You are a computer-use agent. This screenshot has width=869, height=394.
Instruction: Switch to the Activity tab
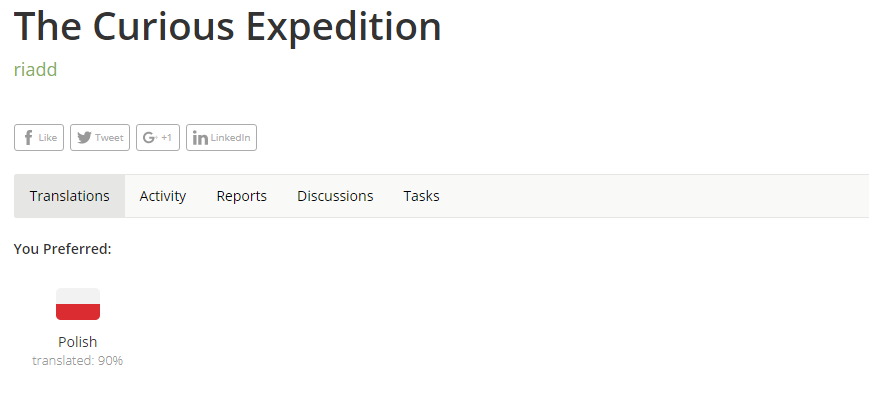163,196
